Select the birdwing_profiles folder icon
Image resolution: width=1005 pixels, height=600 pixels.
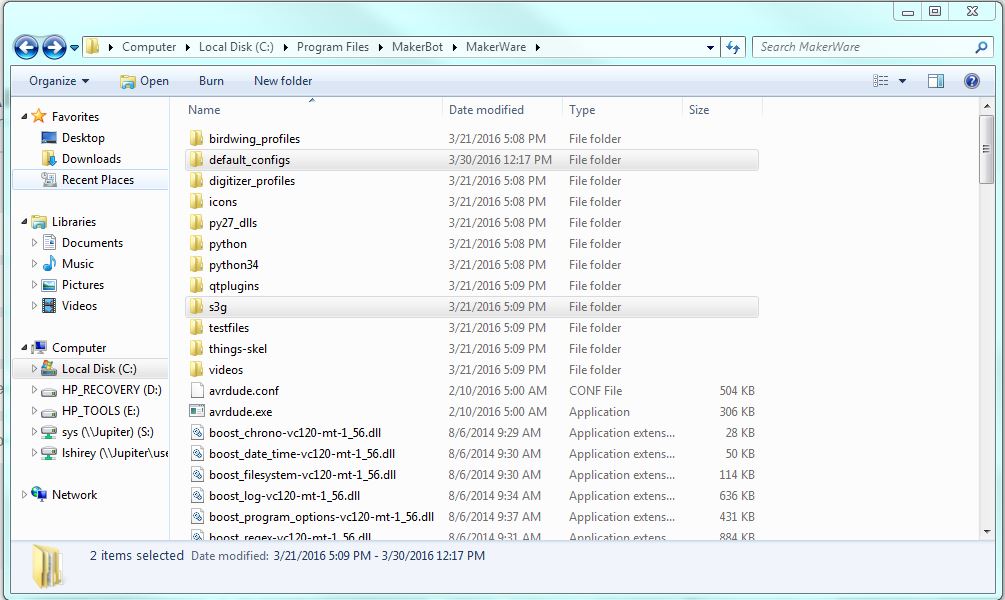[197, 138]
